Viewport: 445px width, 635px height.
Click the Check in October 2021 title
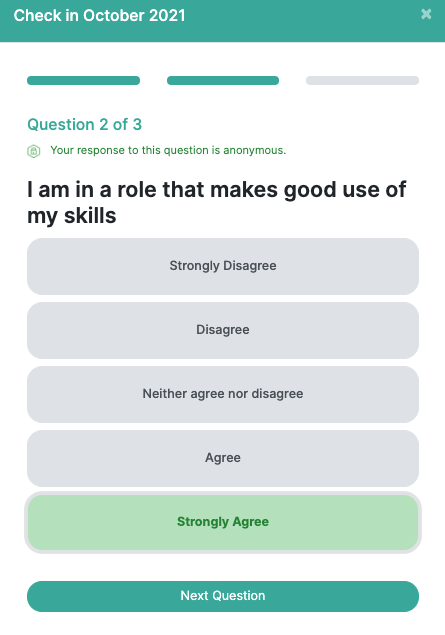click(x=100, y=16)
